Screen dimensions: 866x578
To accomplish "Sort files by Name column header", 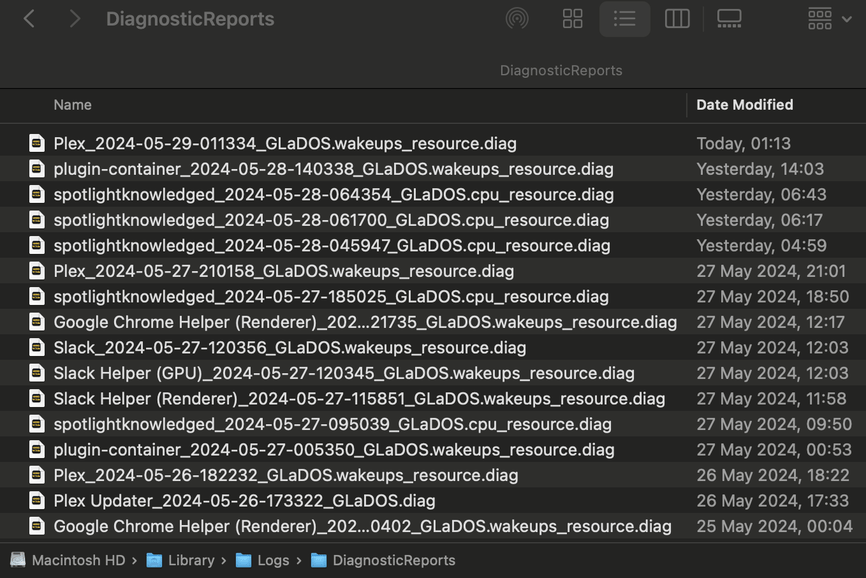I will click(x=73, y=105).
